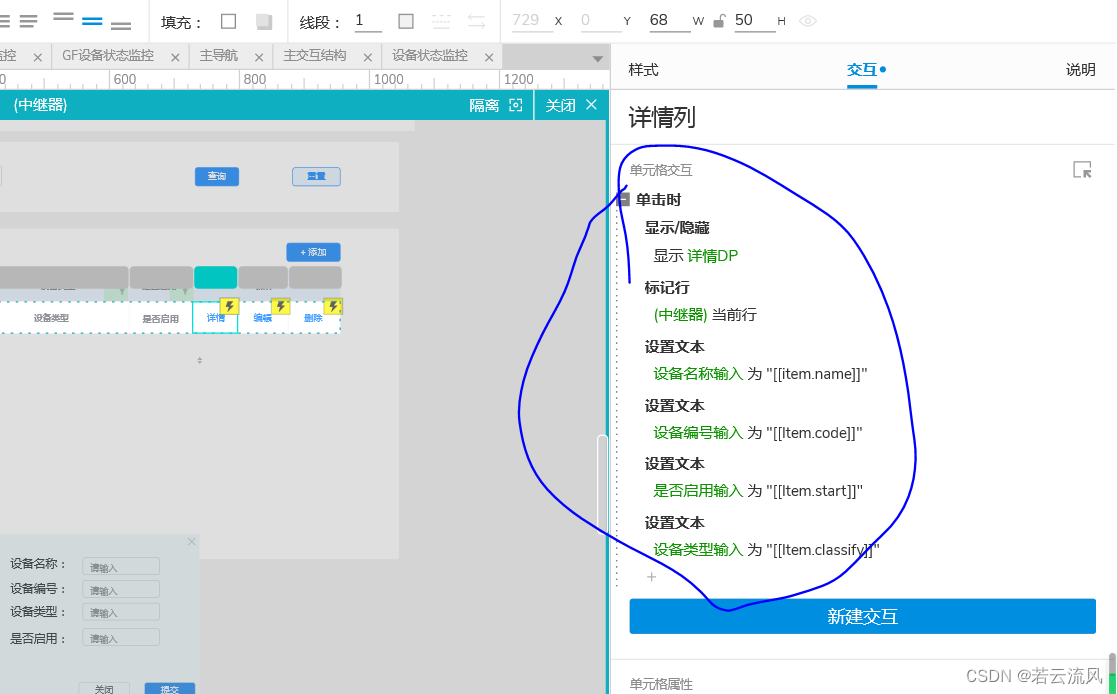Screen dimensions: 1118x694
Task: Add an action with the plus icon
Action: pyautogui.click(x=651, y=577)
